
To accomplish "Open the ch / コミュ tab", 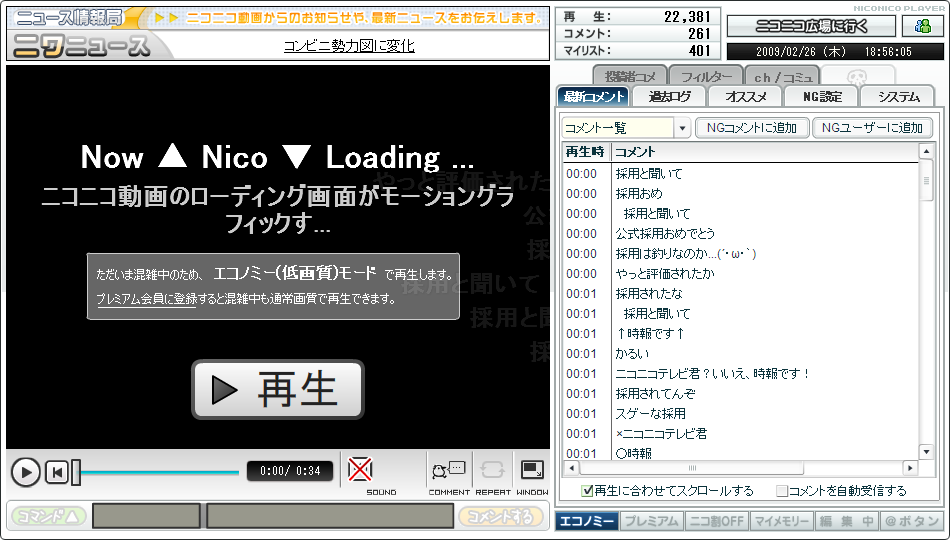I will point(782,76).
